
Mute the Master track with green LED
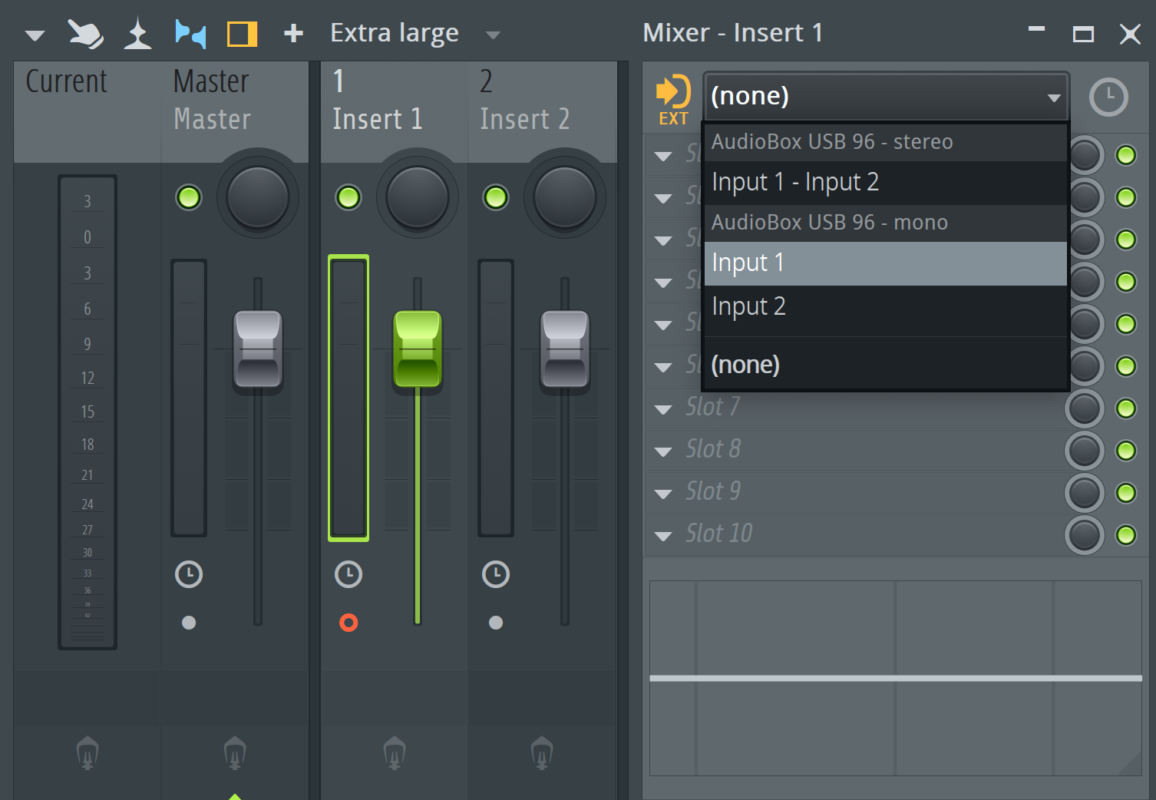(x=188, y=197)
